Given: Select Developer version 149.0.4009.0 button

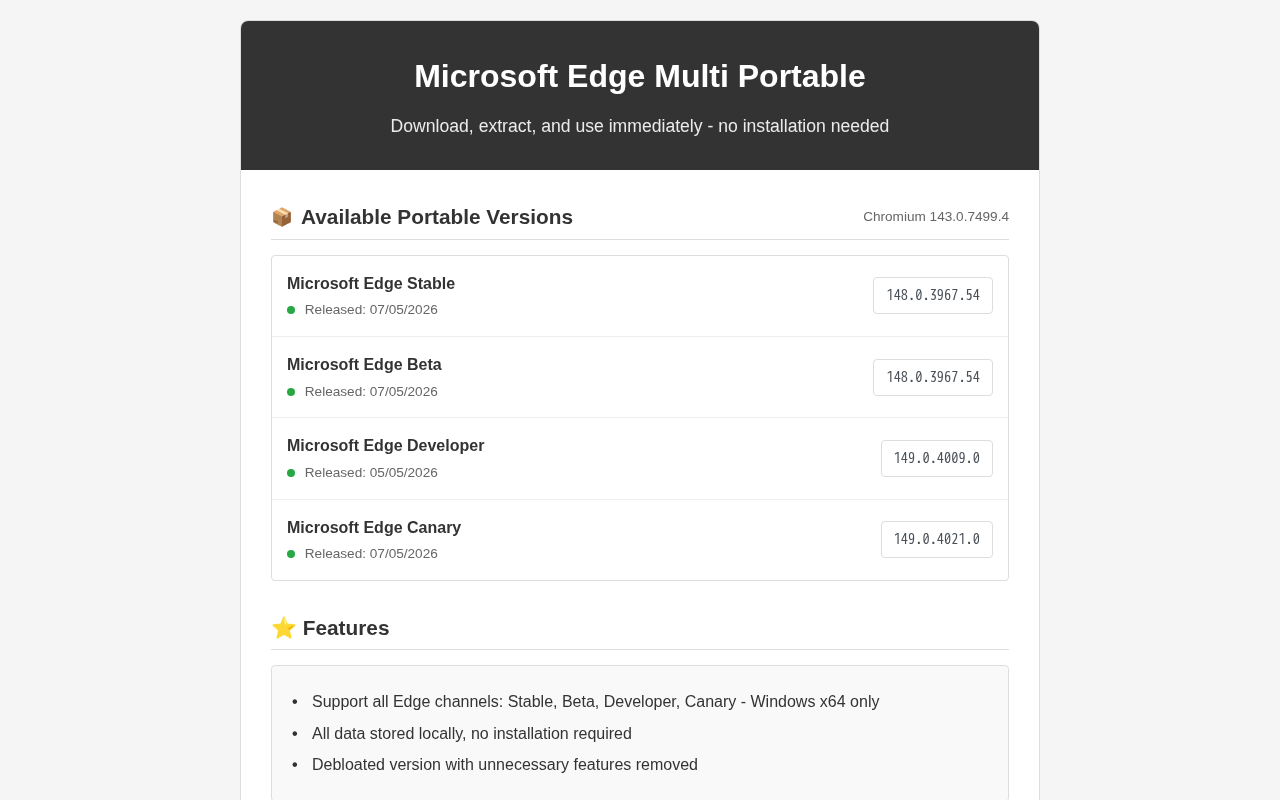Looking at the screenshot, I should tap(937, 459).
